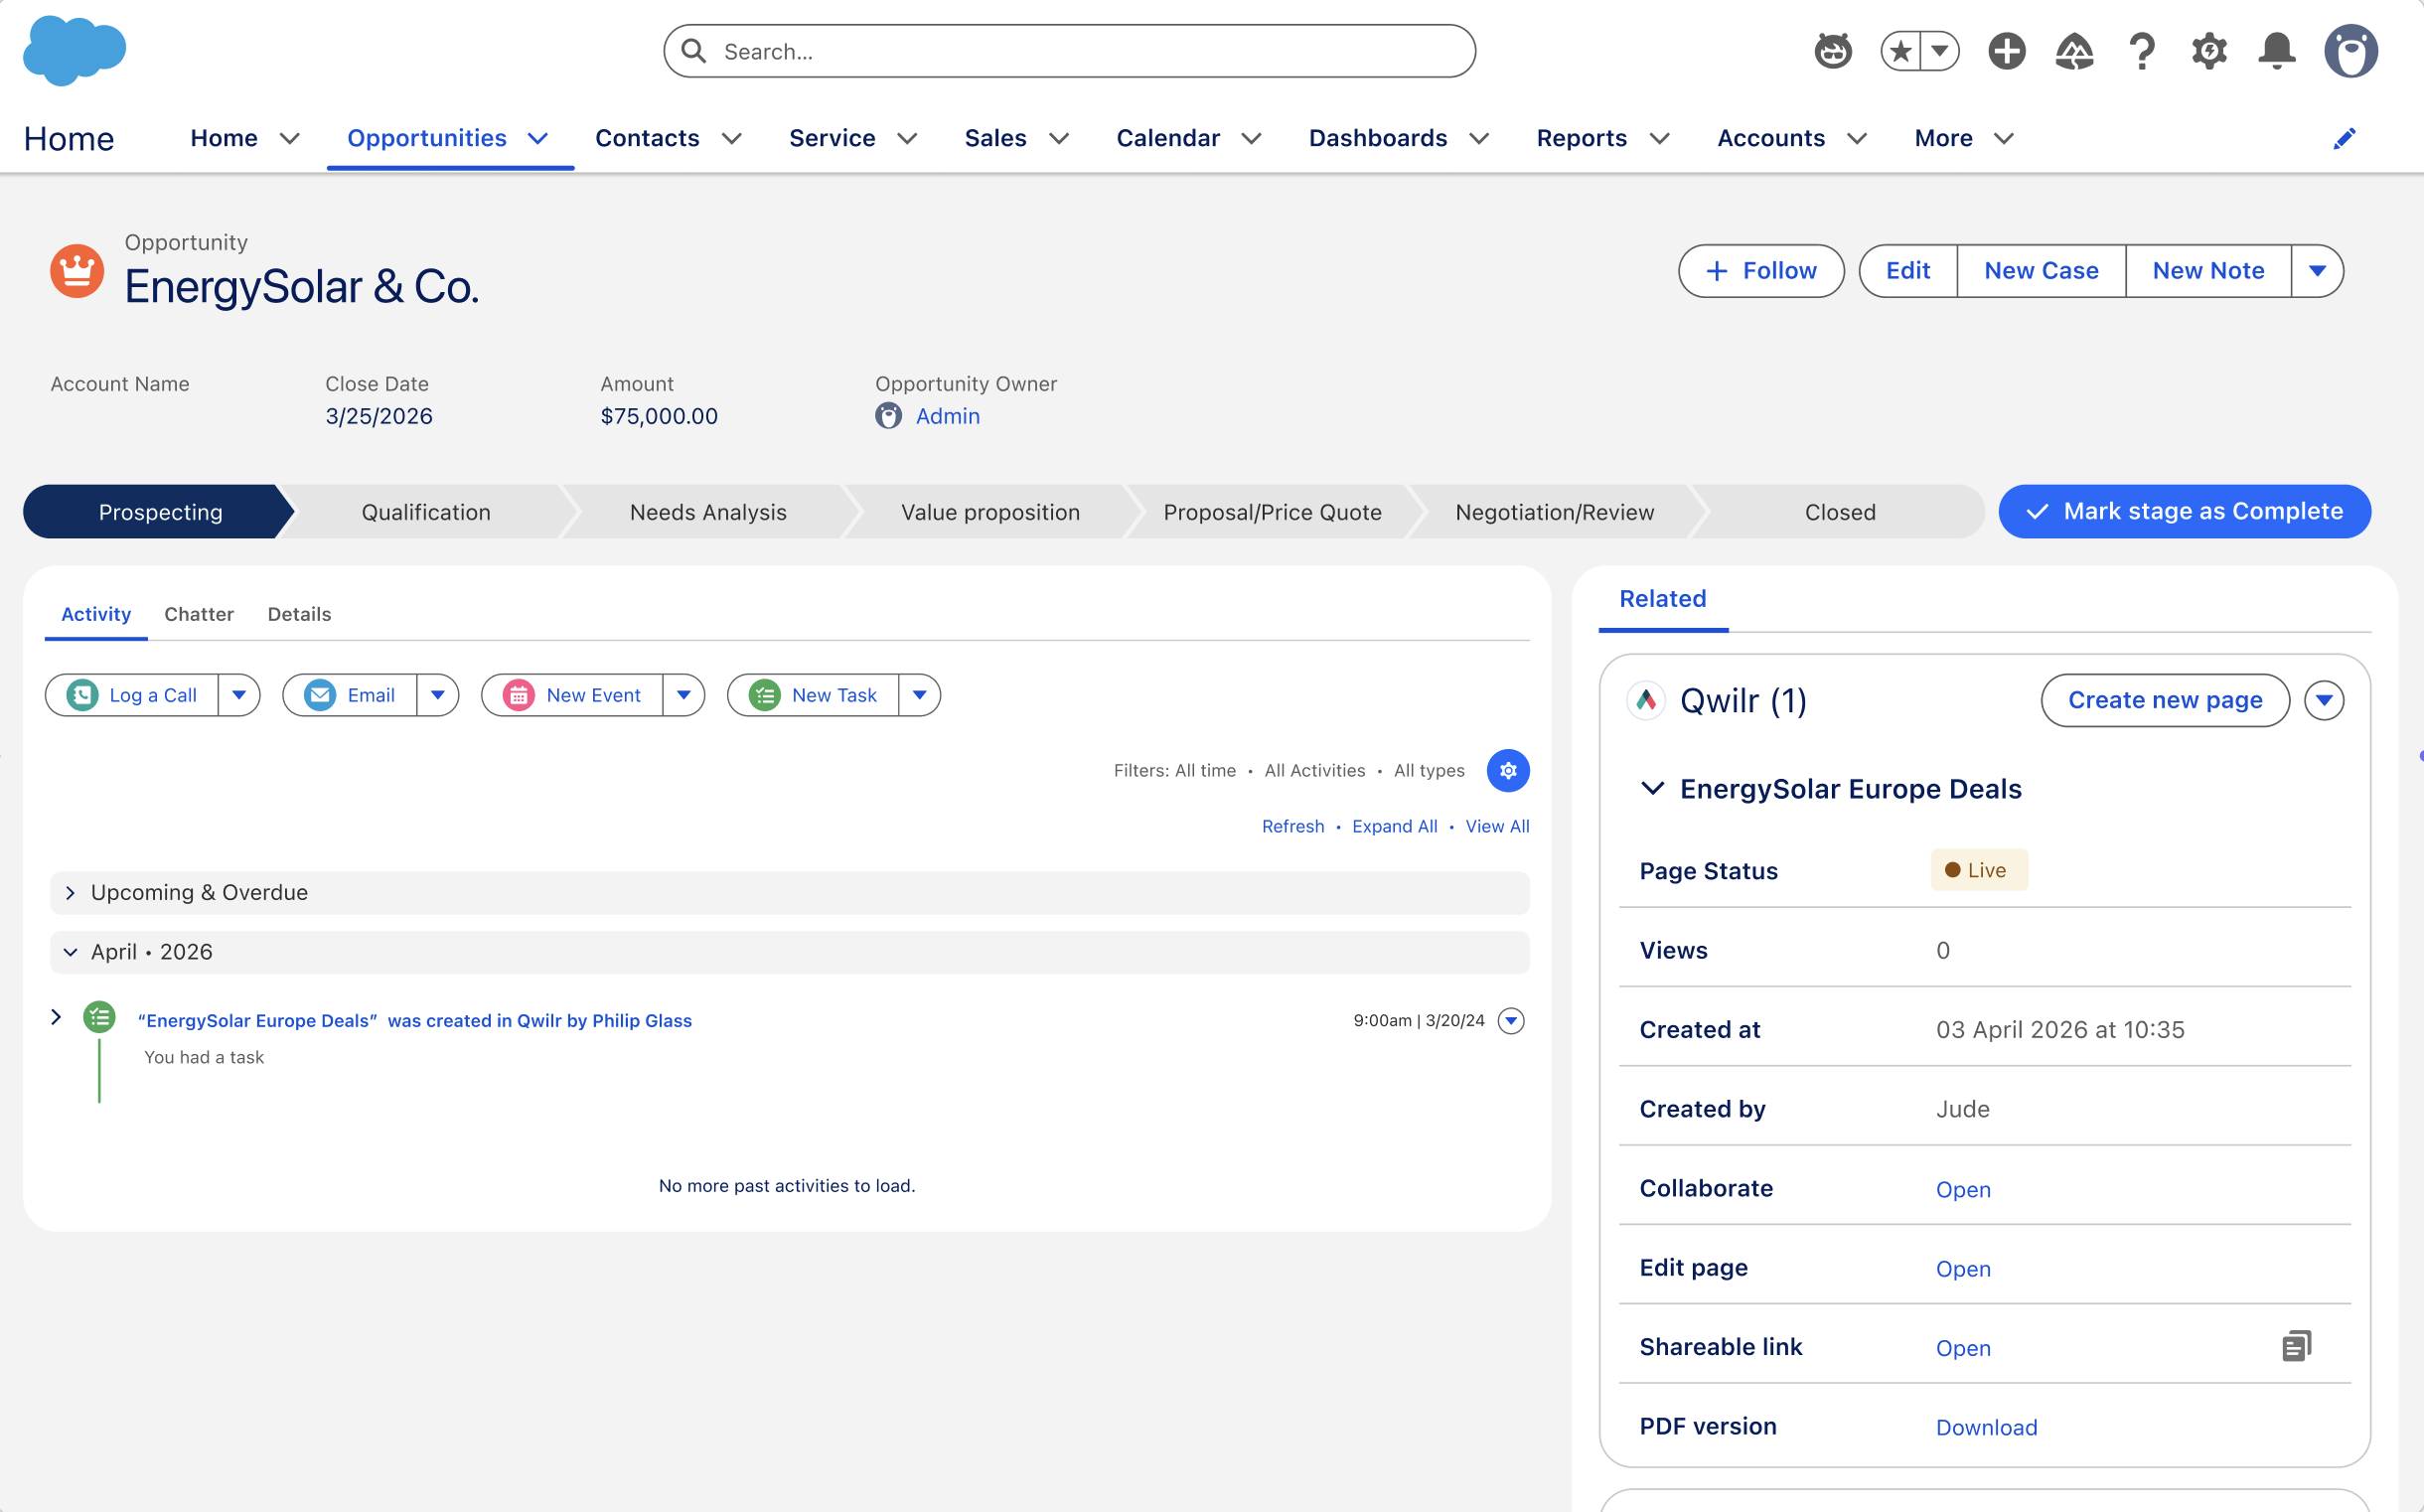The width and height of the screenshot is (2424, 1512).
Task: Click the pencil edit navigation icon
Action: 2344,138
